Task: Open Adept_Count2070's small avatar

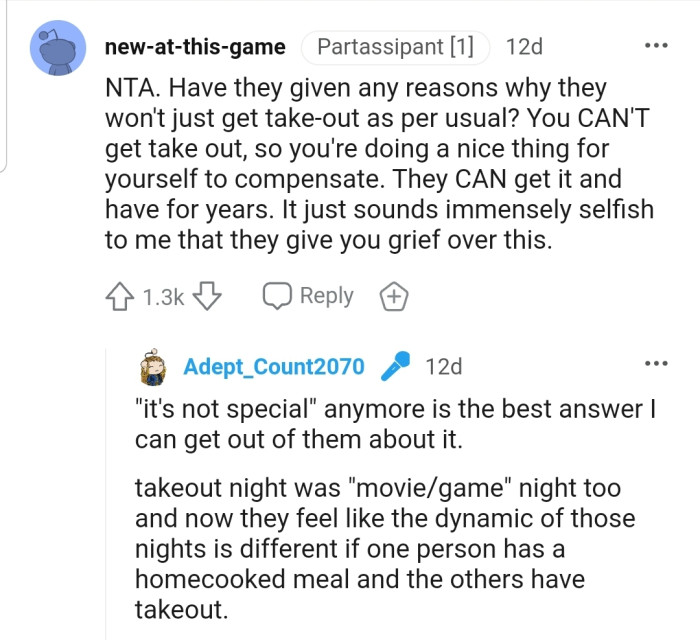Action: (x=155, y=367)
